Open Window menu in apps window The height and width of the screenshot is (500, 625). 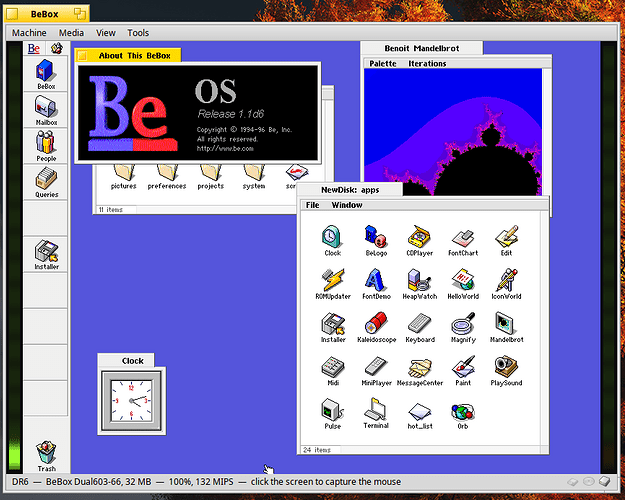347,205
